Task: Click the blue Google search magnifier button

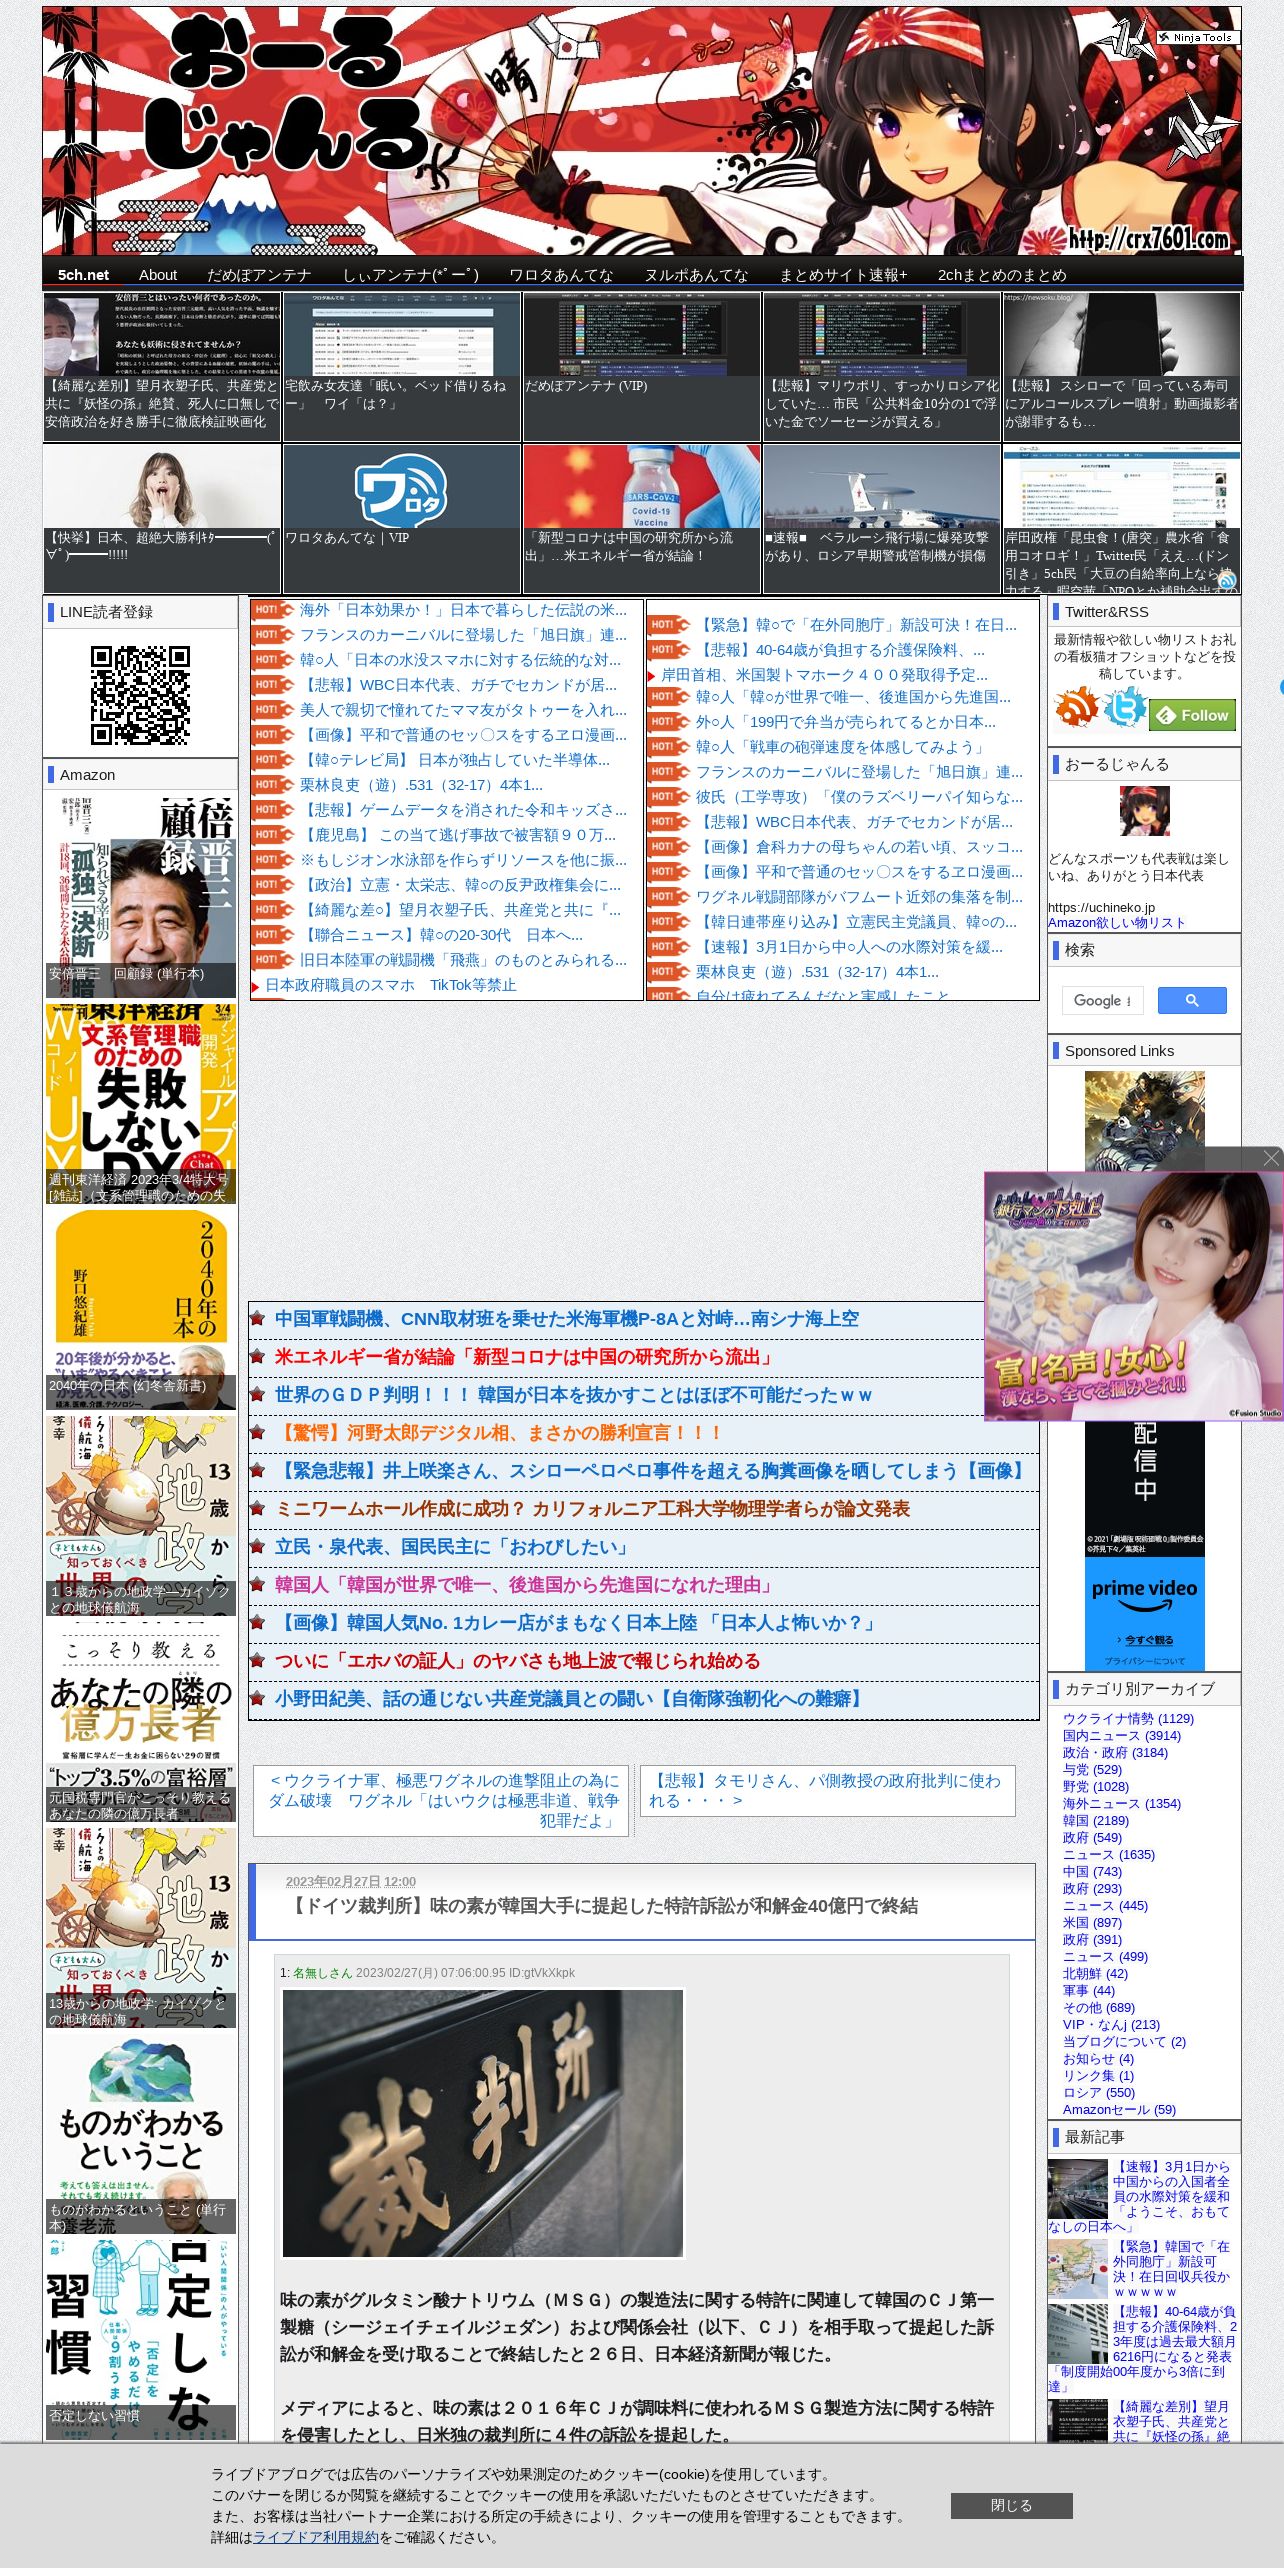Action: point(1192,1000)
